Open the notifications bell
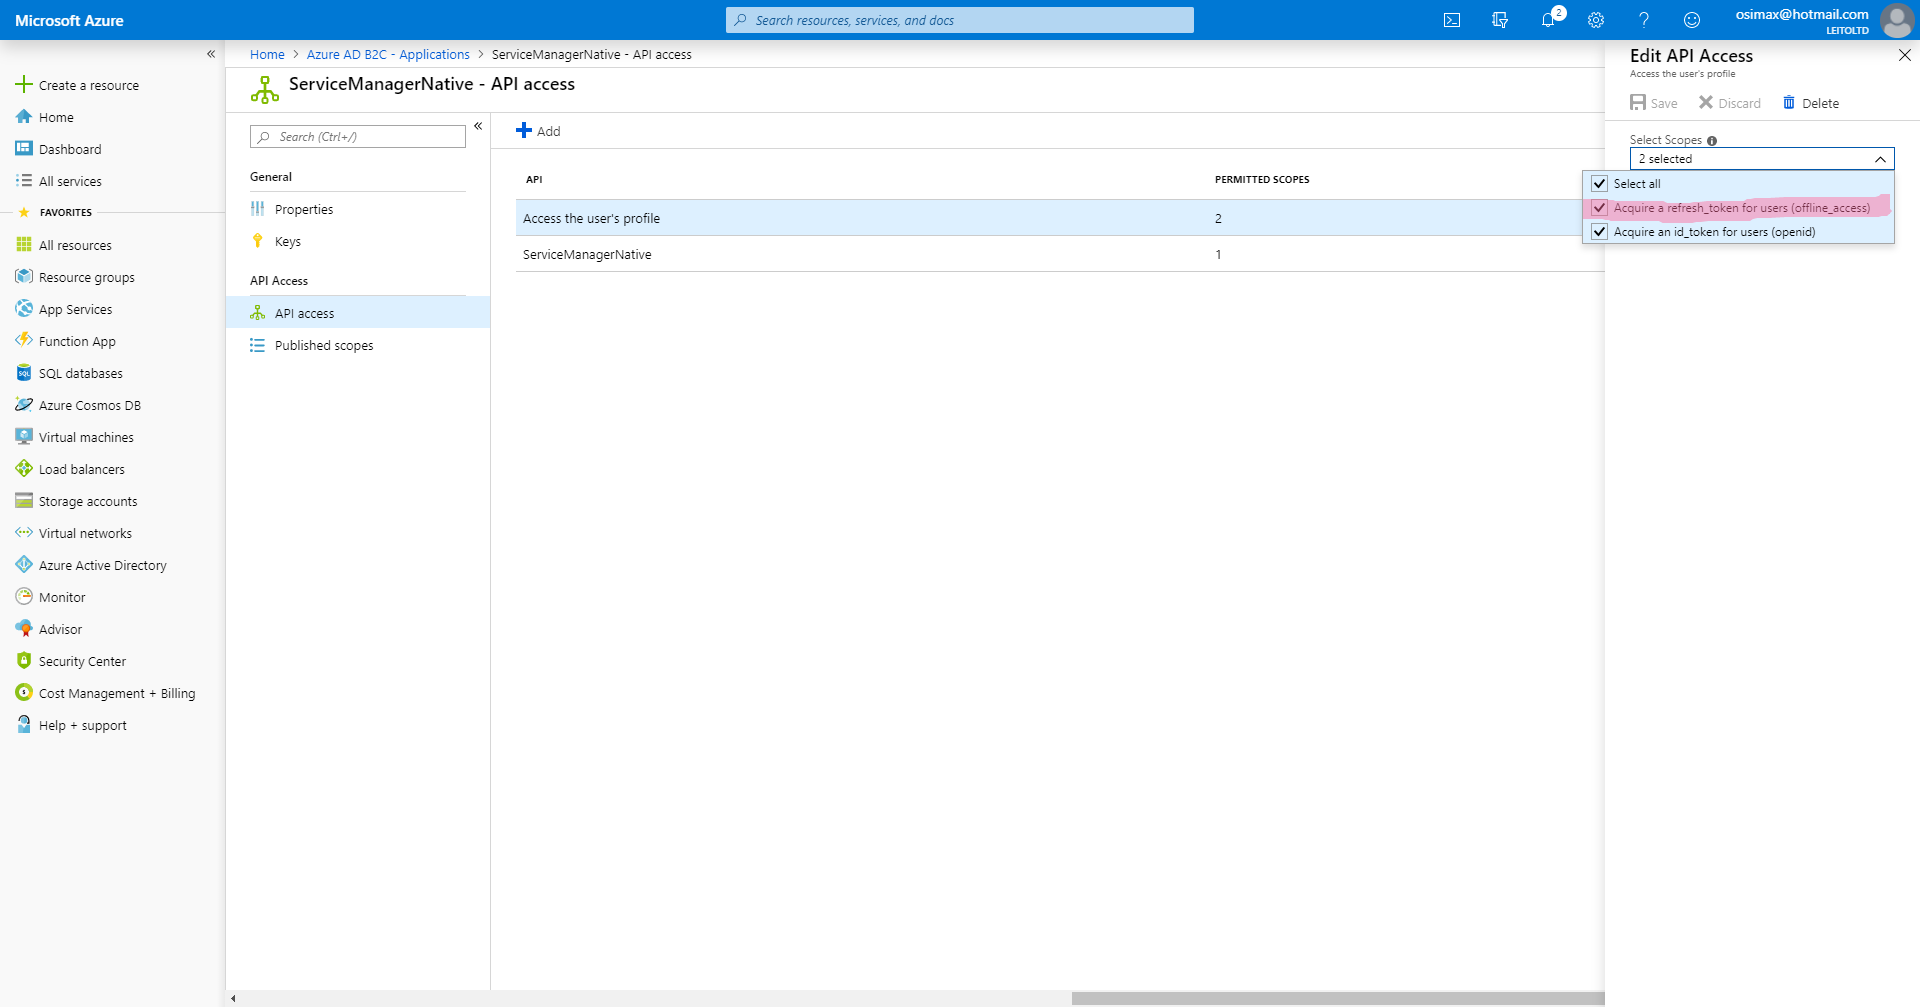Image resolution: width=1920 pixels, height=1007 pixels. tap(1548, 20)
